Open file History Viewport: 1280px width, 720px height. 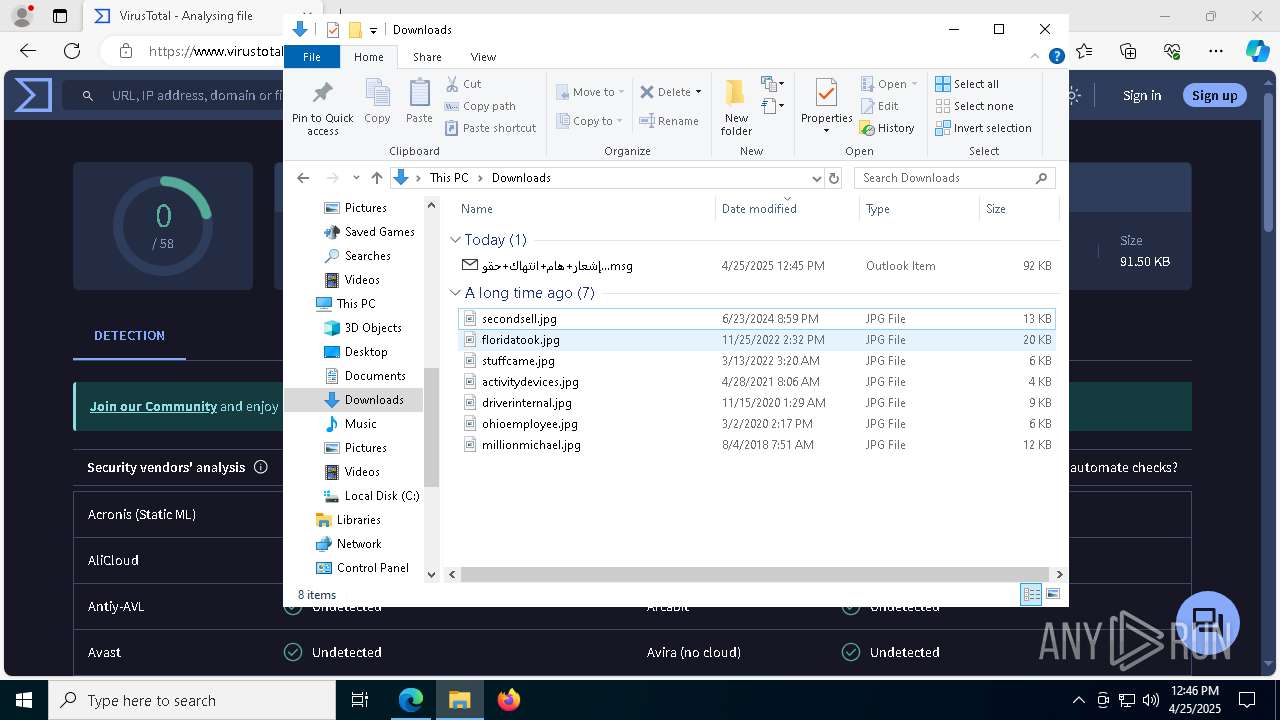click(887, 128)
